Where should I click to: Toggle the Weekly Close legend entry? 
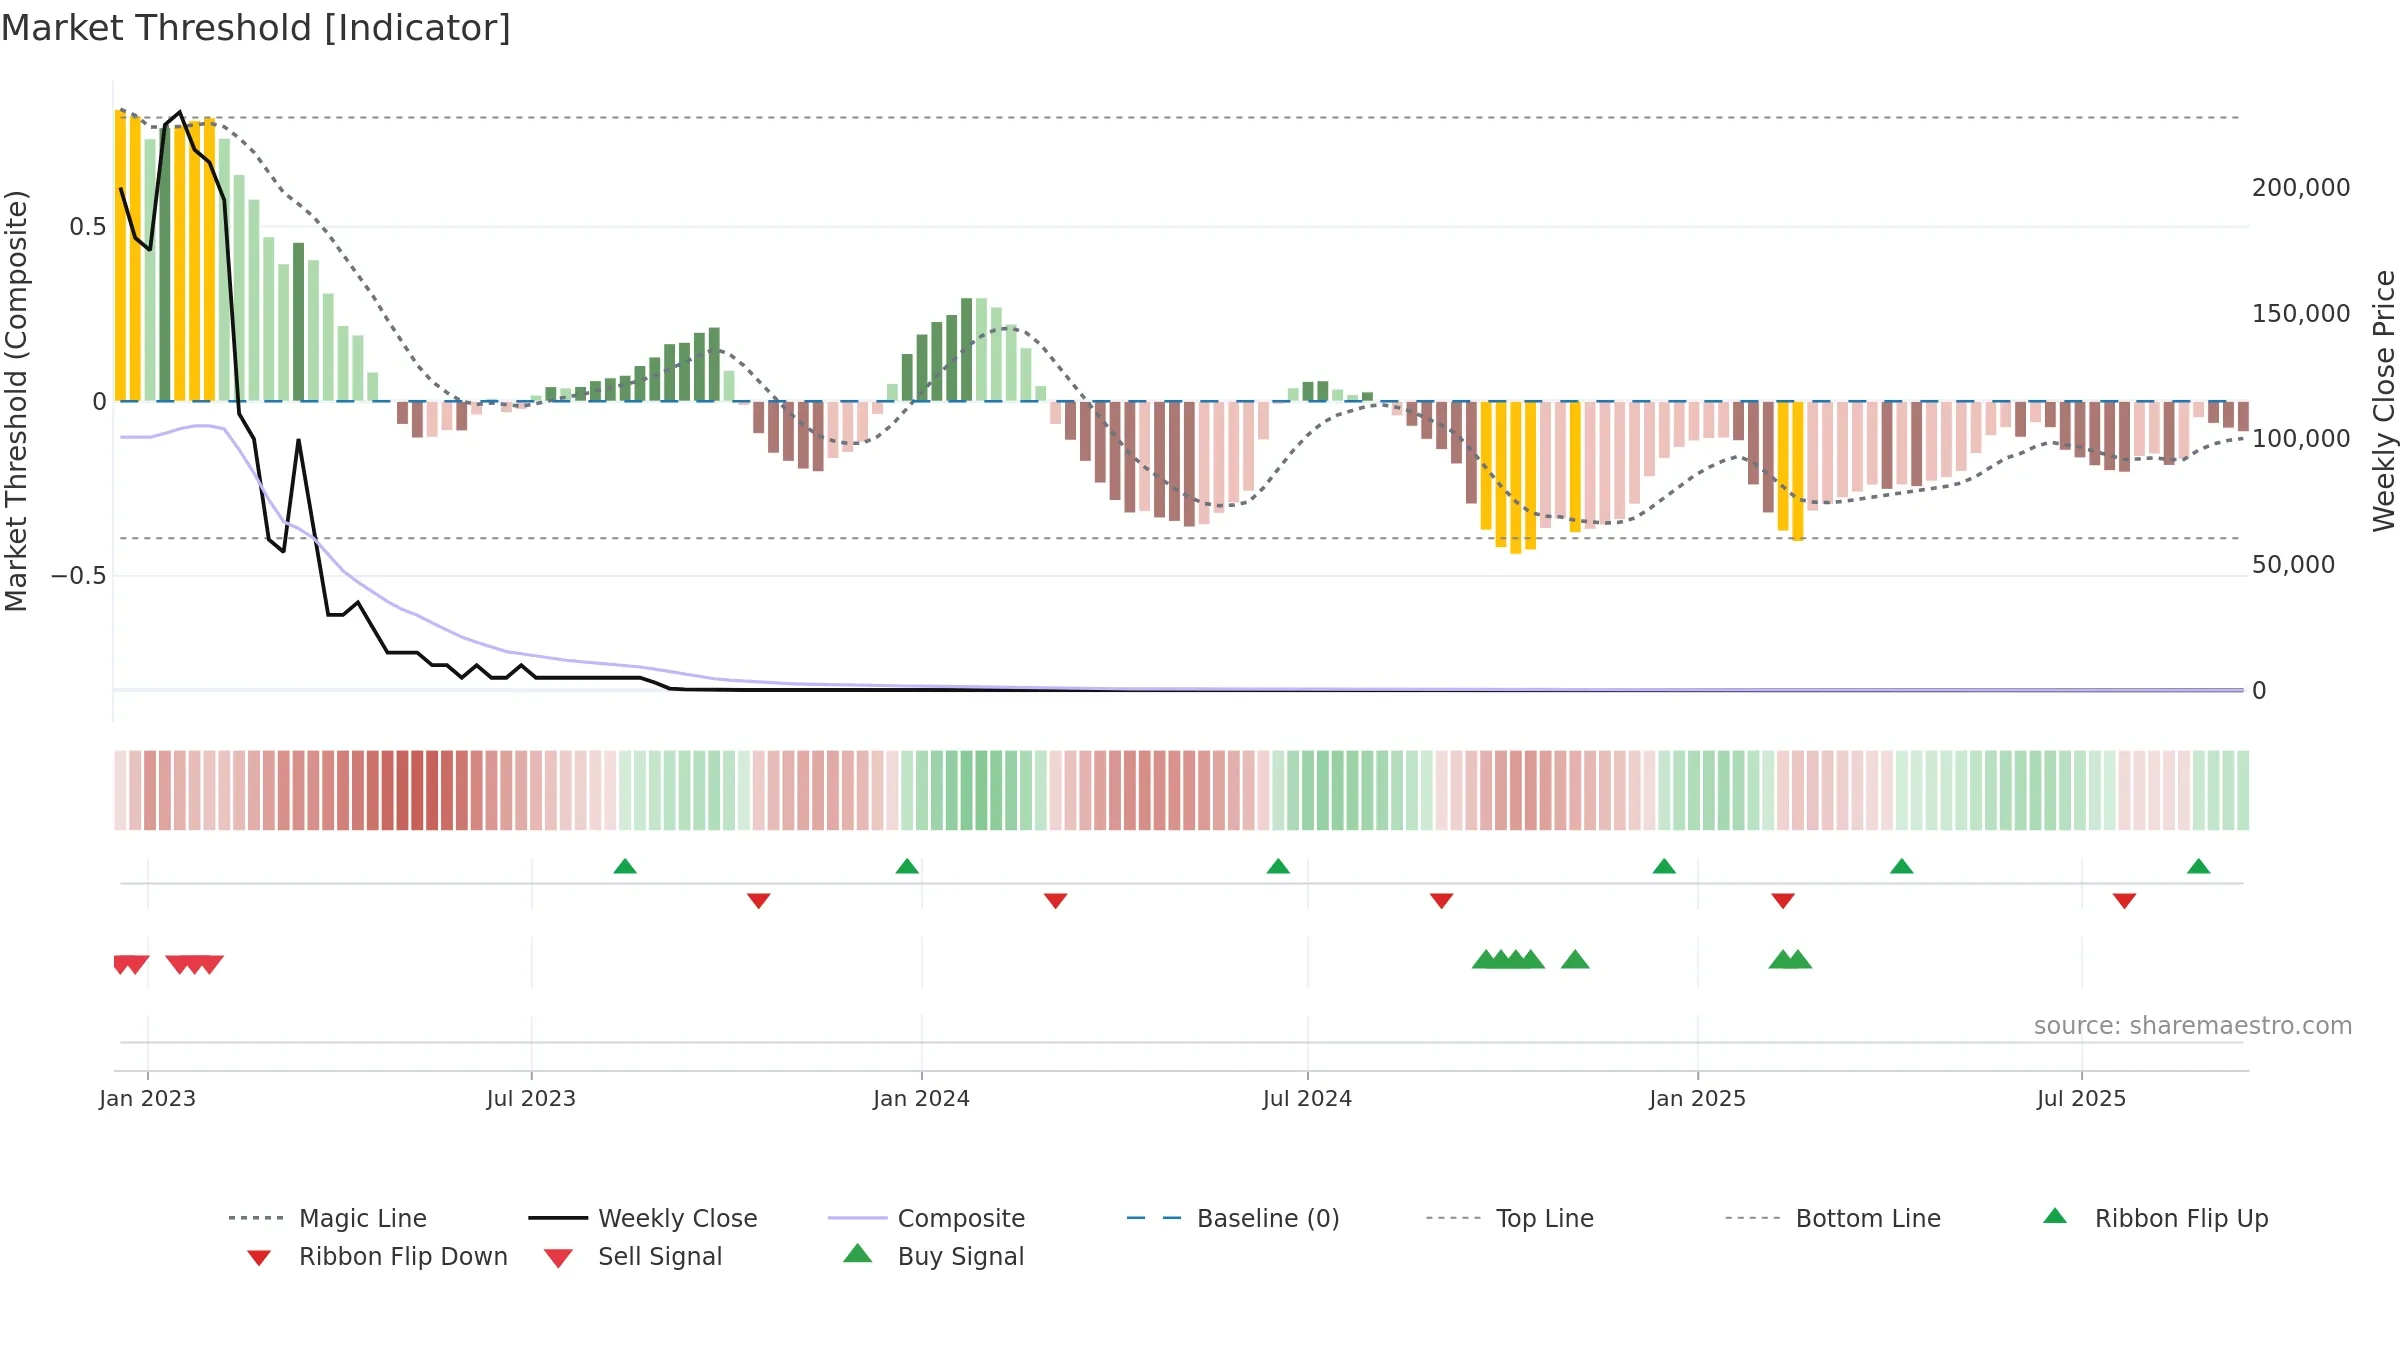click(x=643, y=1218)
